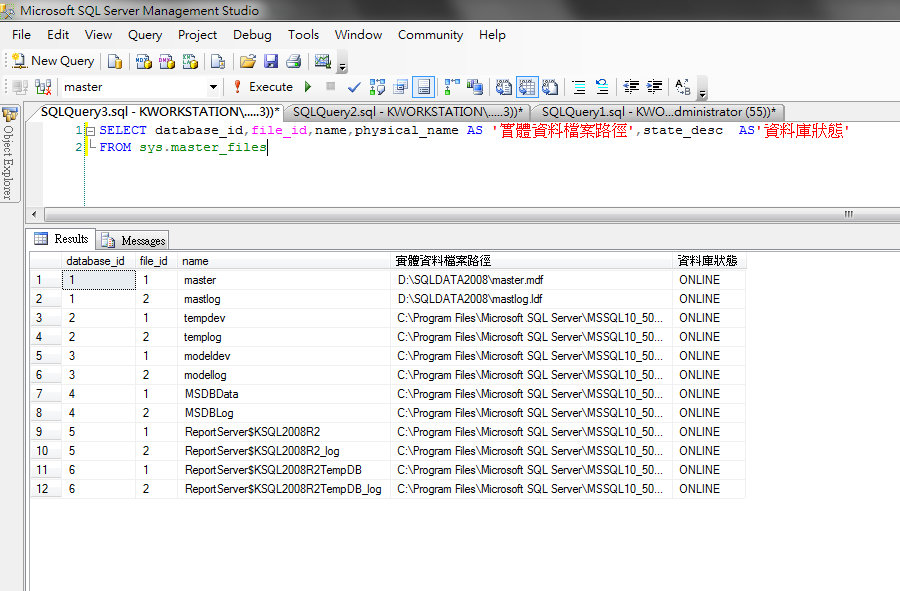Screen dimensions: 900x591
Task: Switch to SQLQuery3.sql tab
Action: pyautogui.click(x=160, y=112)
